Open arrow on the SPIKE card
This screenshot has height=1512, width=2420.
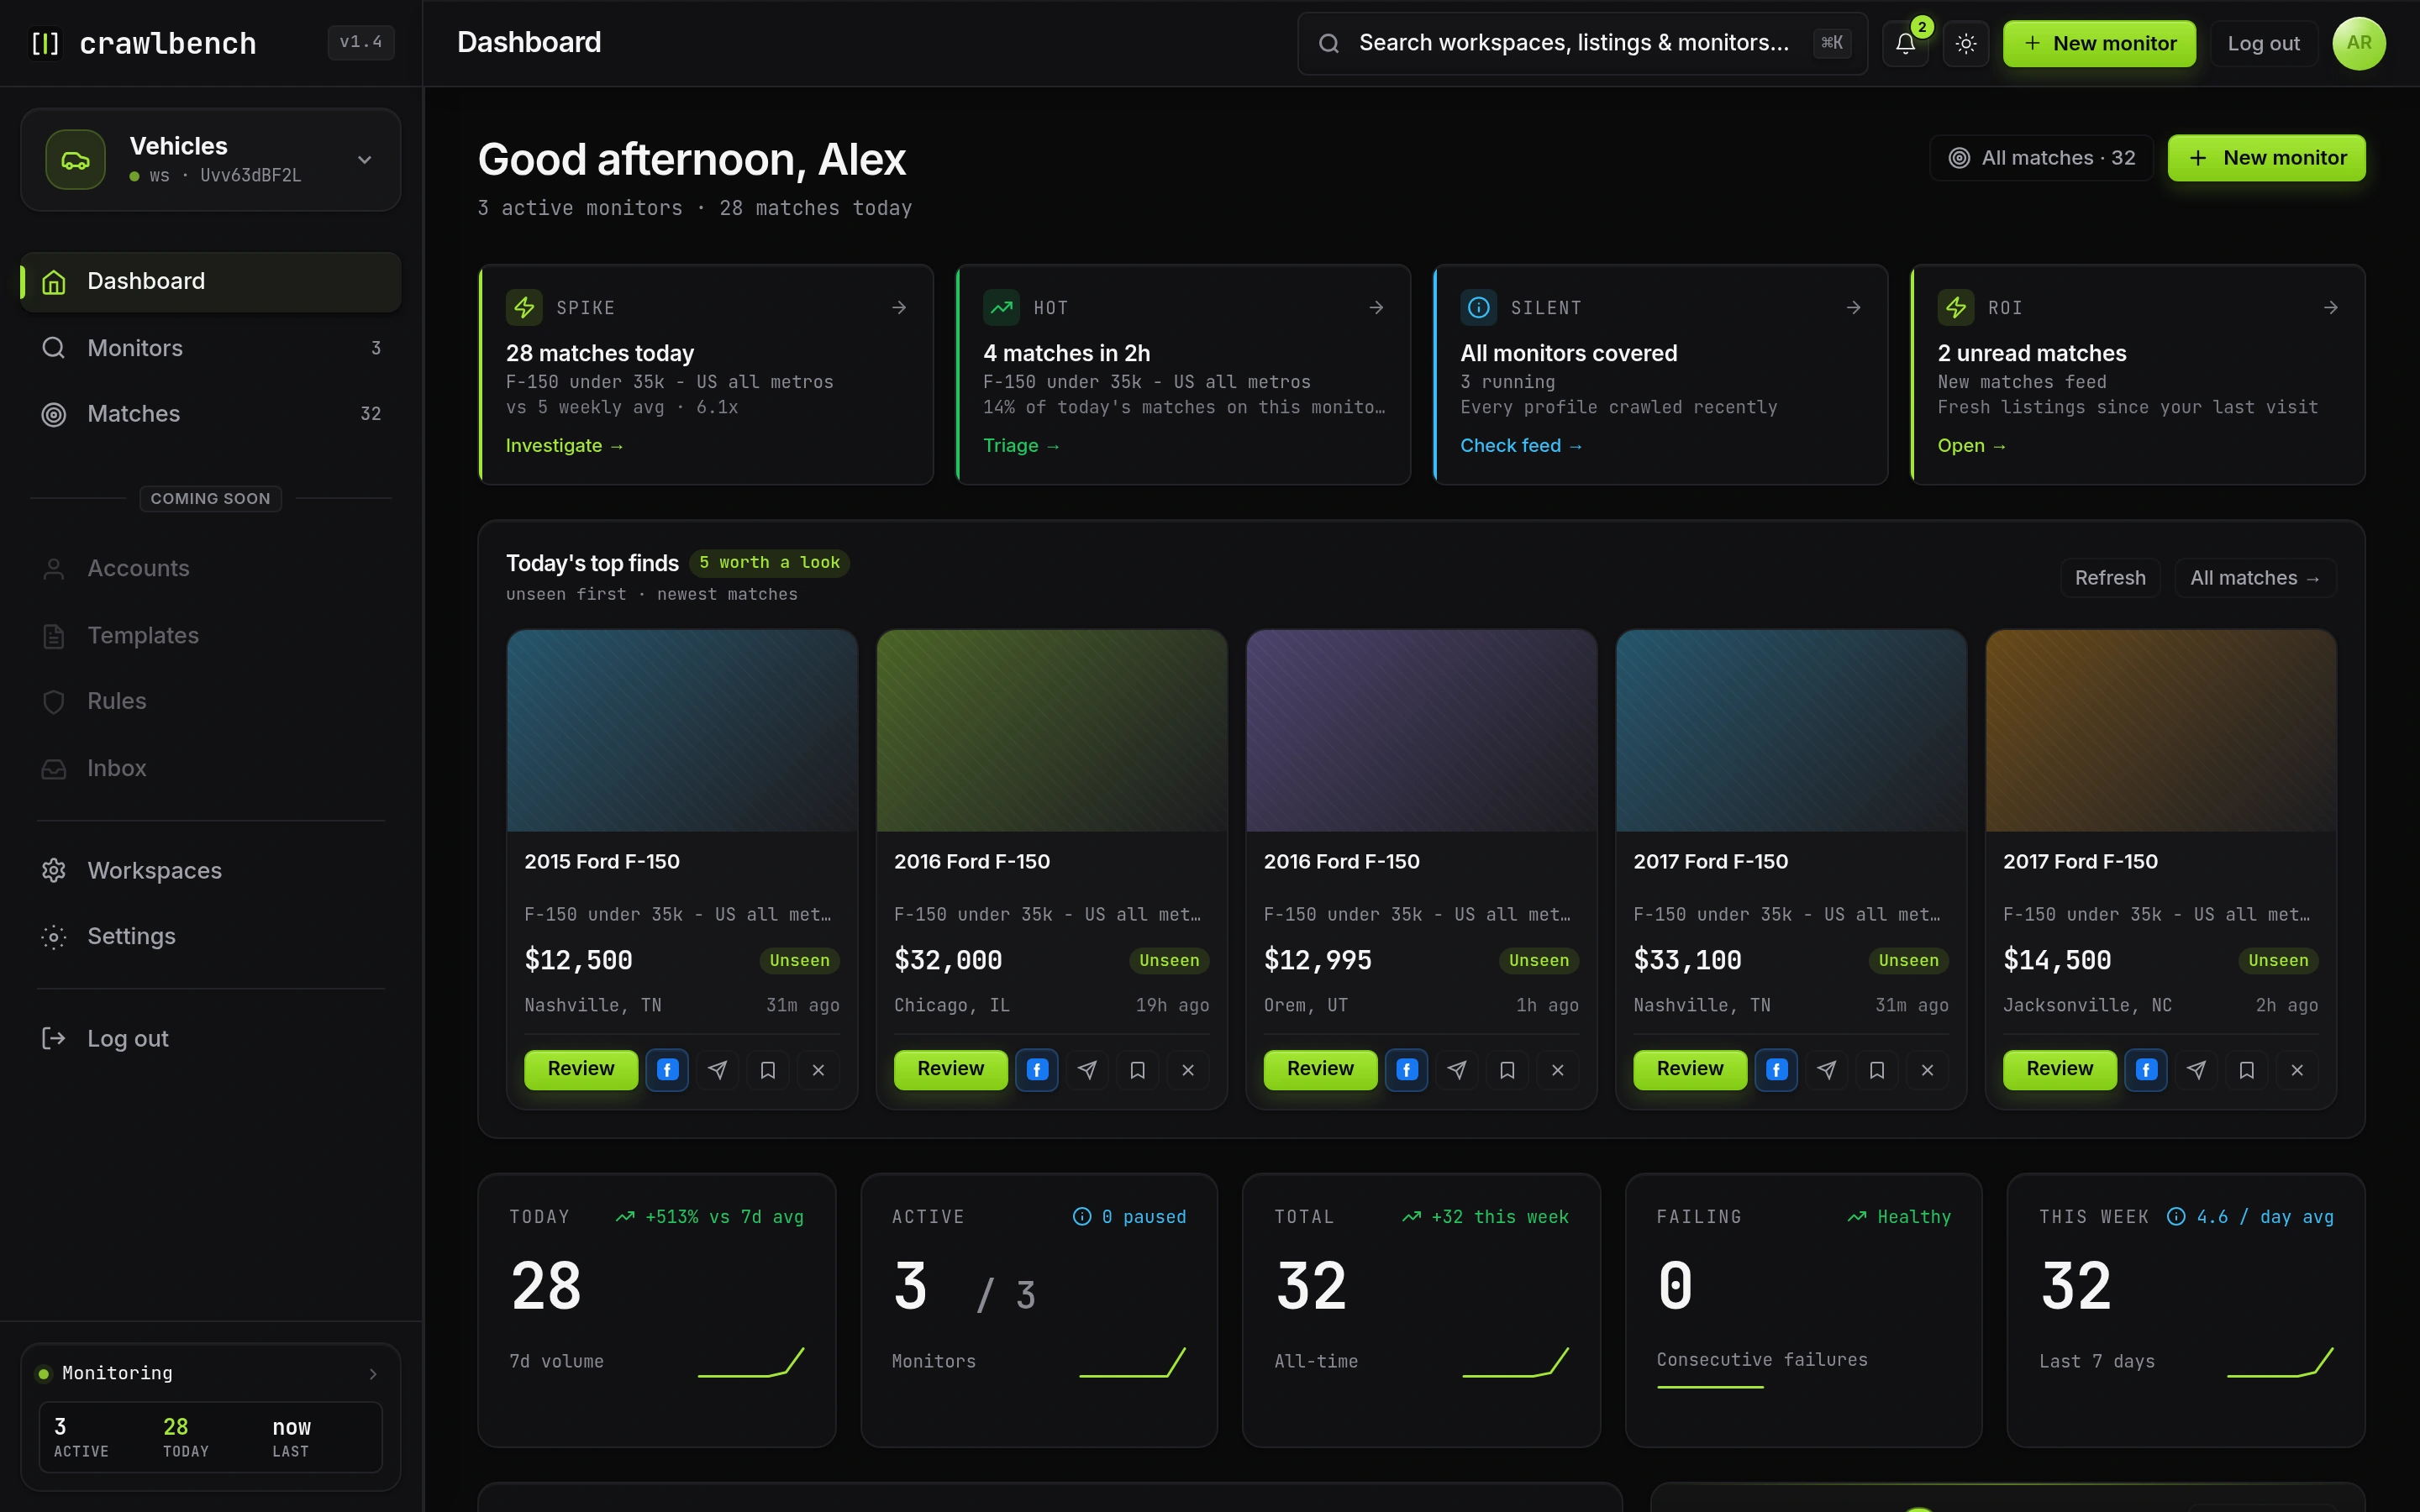(x=899, y=308)
